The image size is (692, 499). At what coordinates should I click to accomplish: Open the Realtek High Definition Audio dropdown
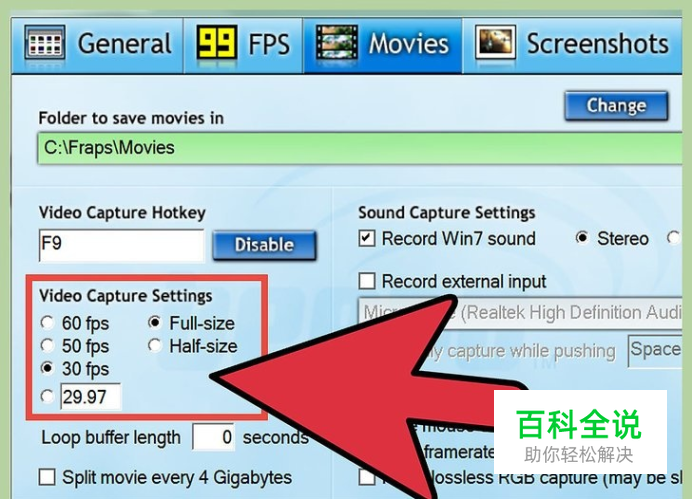click(520, 313)
